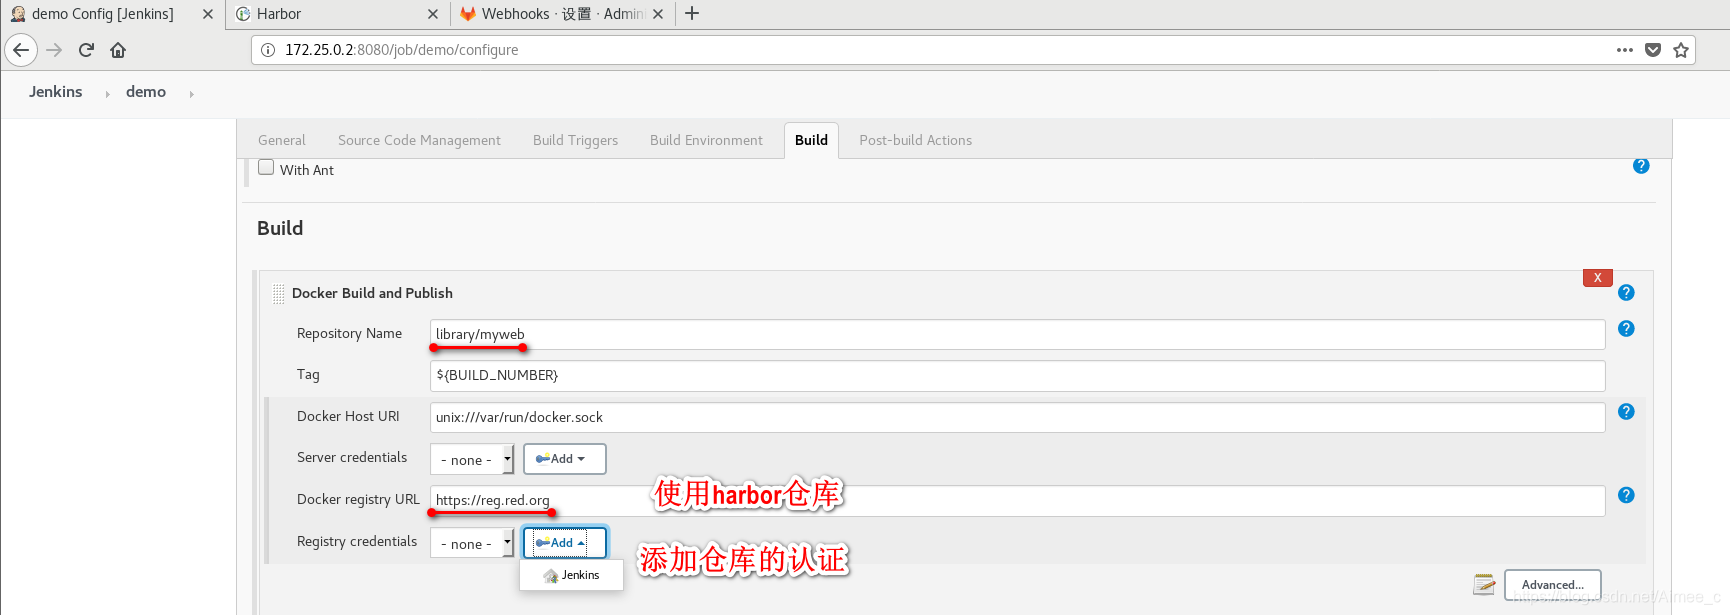Open help for Docker Host URI field
This screenshot has width=1730, height=615.
[x=1626, y=412]
